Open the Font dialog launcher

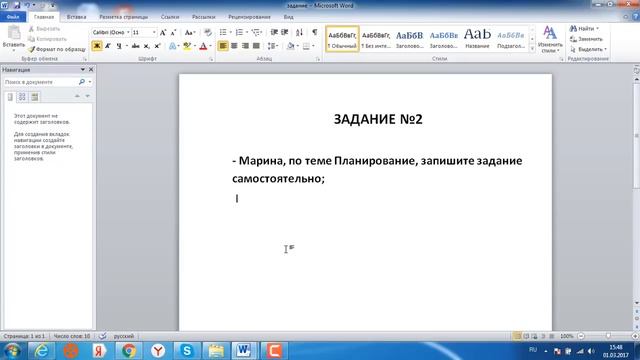211,60
